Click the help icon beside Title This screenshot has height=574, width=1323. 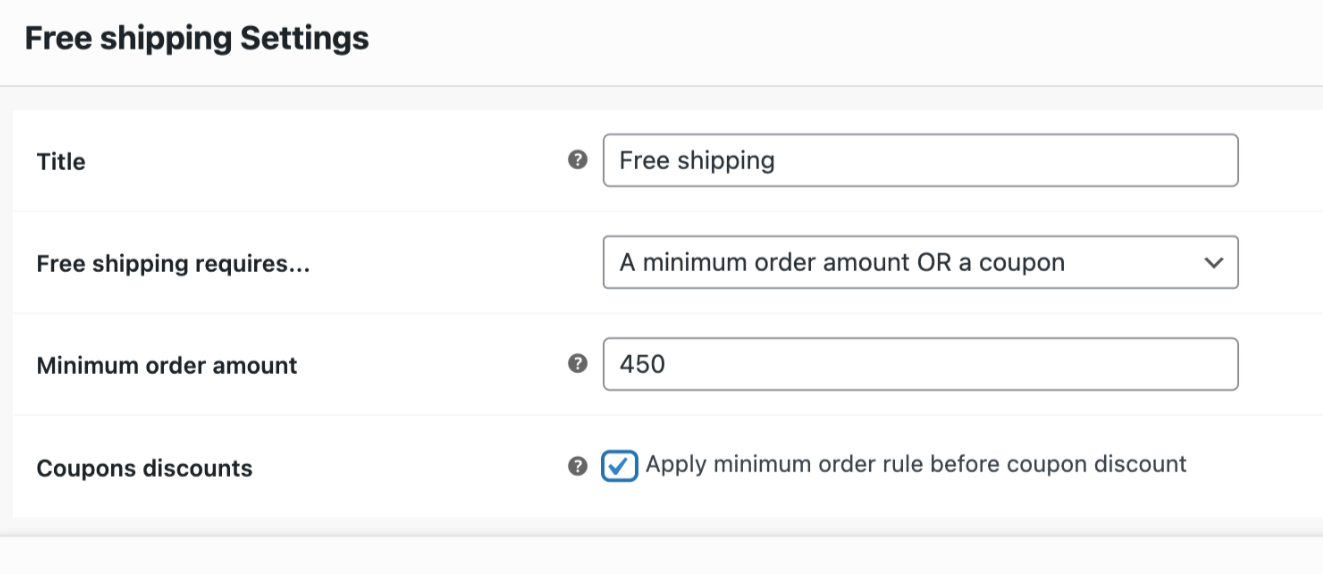(x=577, y=160)
